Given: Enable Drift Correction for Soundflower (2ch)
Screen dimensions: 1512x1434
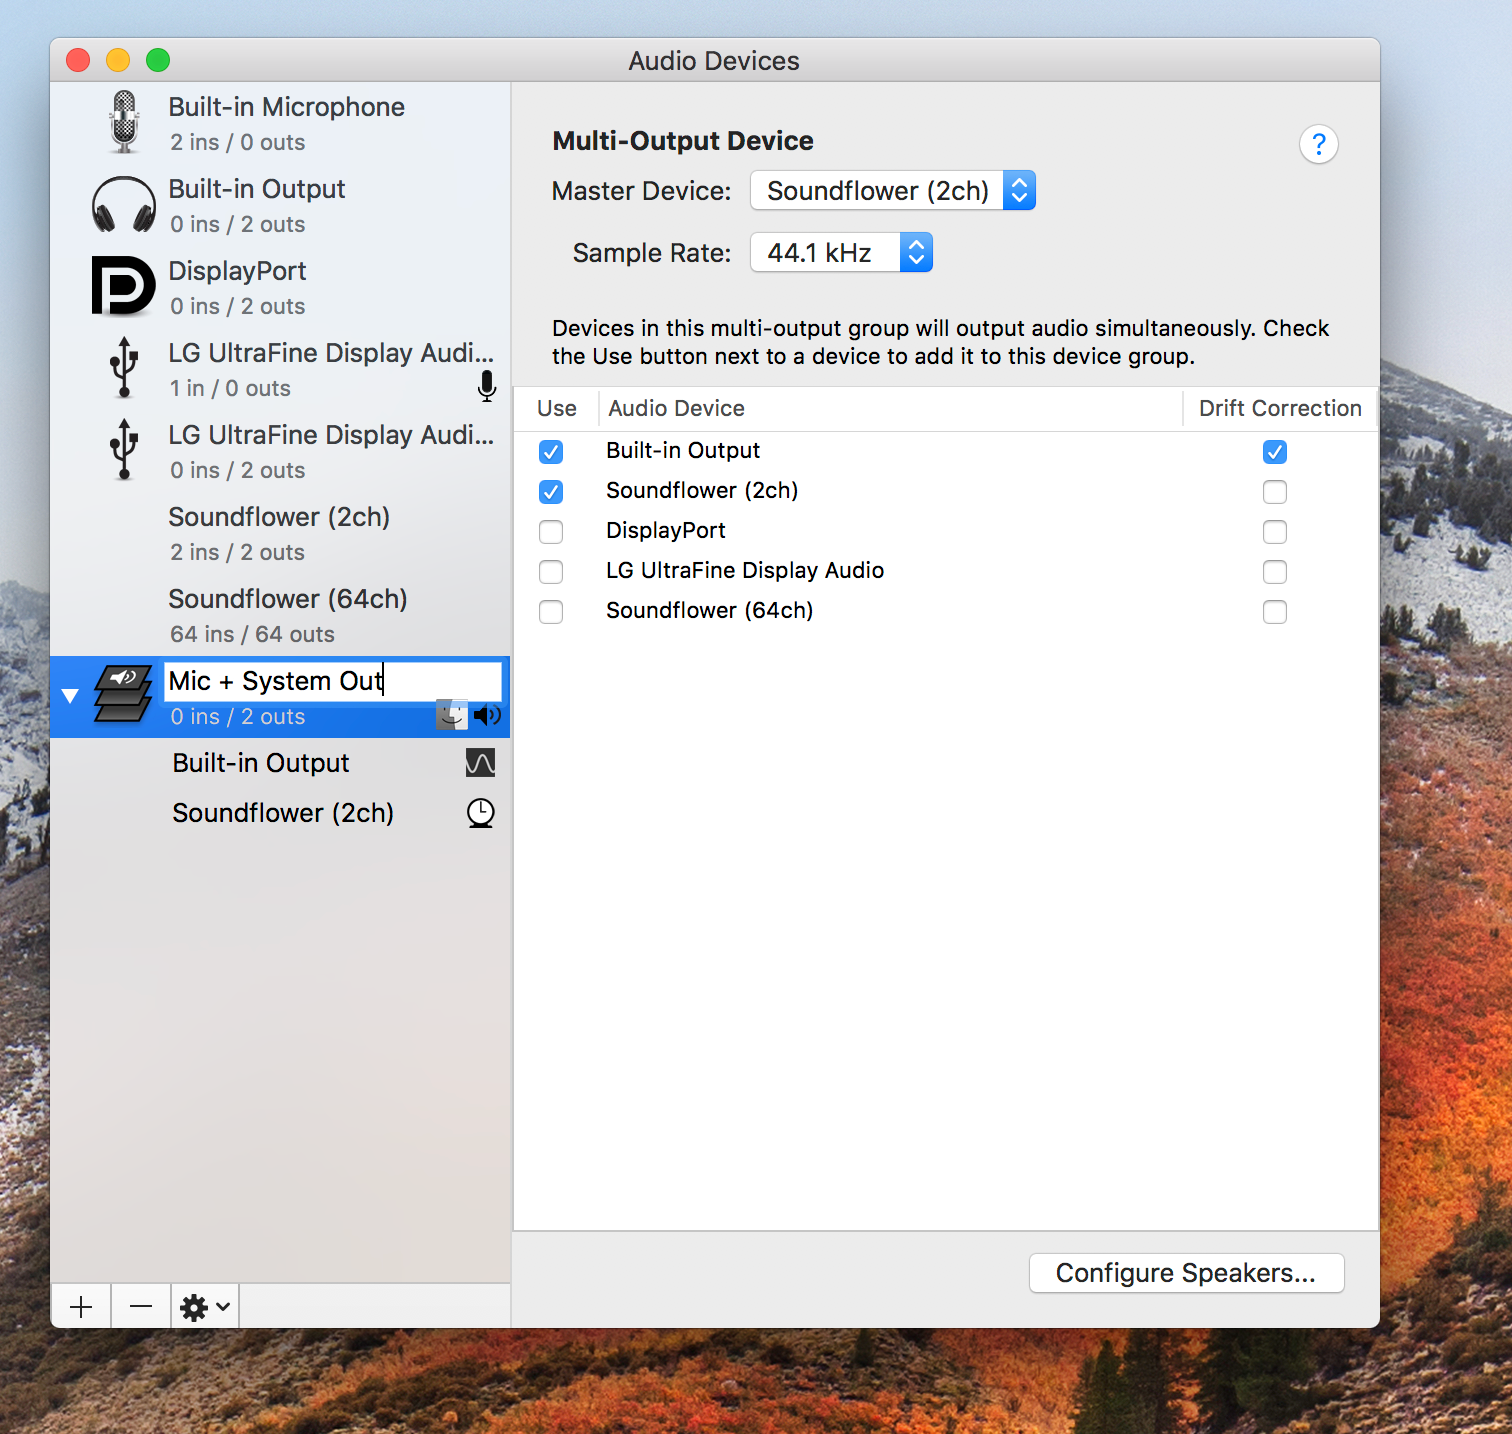Looking at the screenshot, I should click(1275, 492).
